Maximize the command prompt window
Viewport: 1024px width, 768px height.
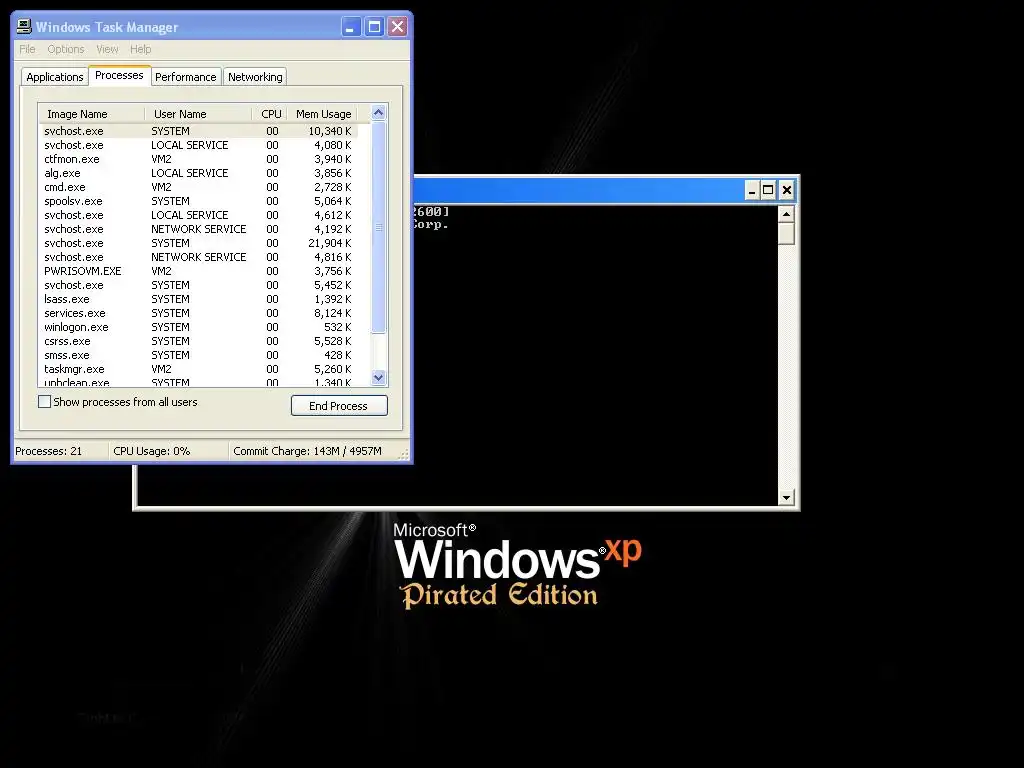click(769, 191)
